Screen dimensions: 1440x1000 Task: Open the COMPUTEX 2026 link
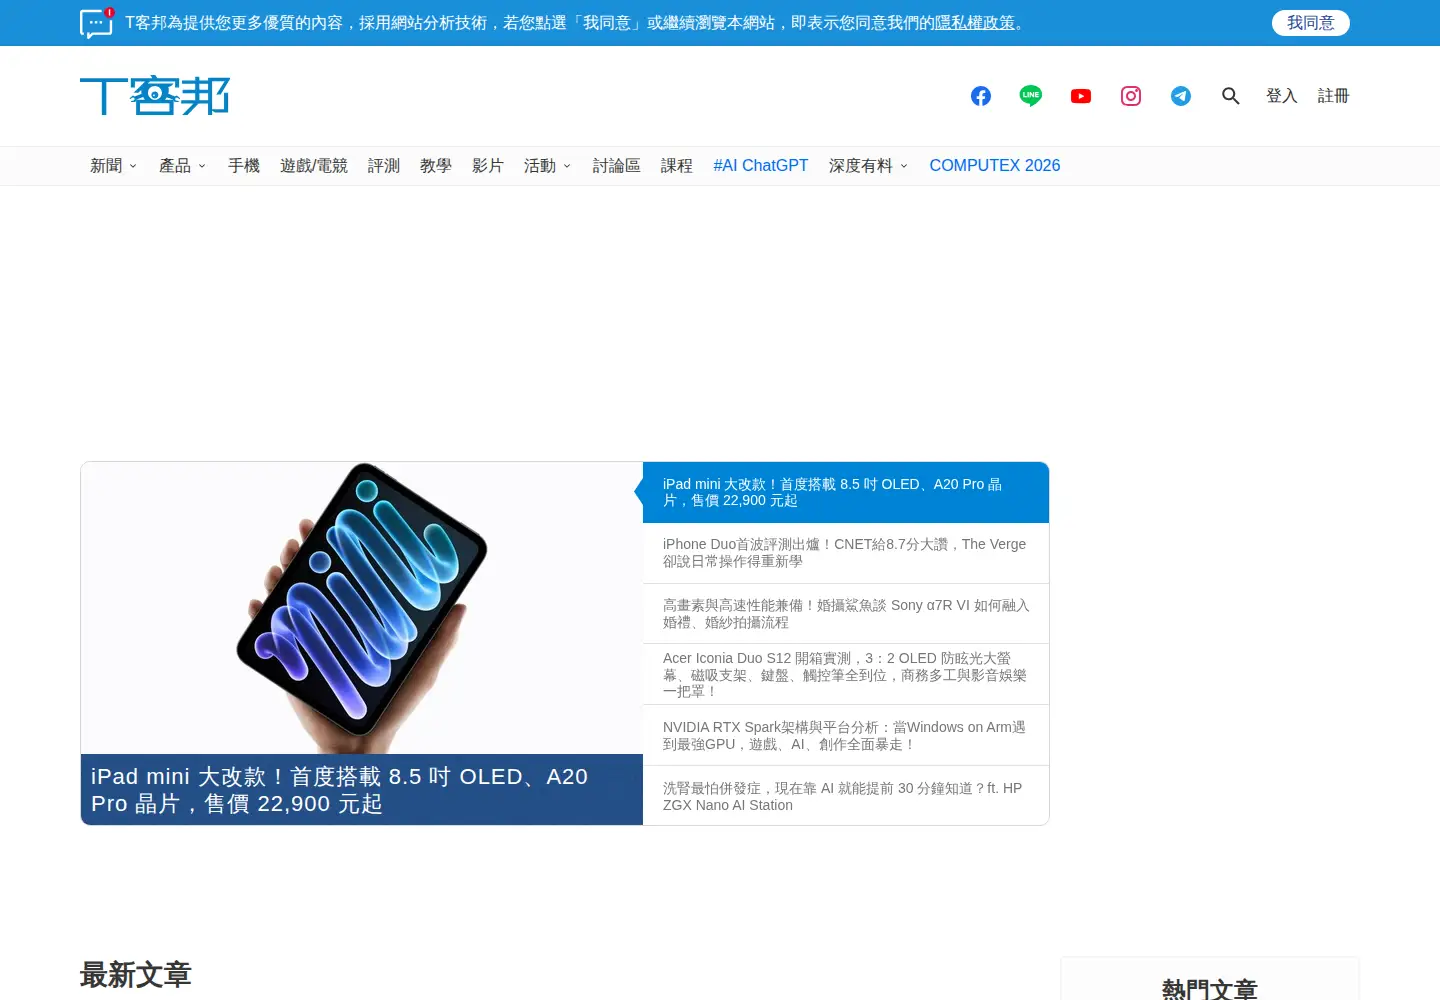(995, 166)
